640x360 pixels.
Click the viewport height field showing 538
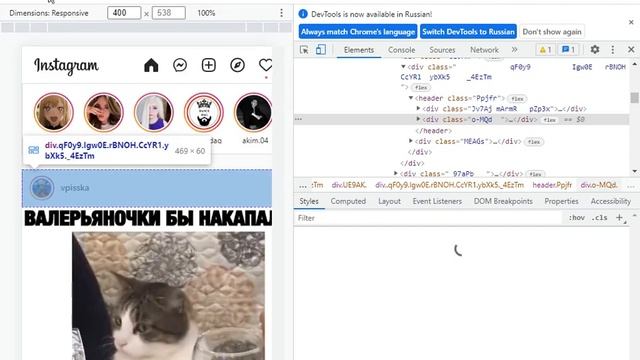(x=169, y=13)
